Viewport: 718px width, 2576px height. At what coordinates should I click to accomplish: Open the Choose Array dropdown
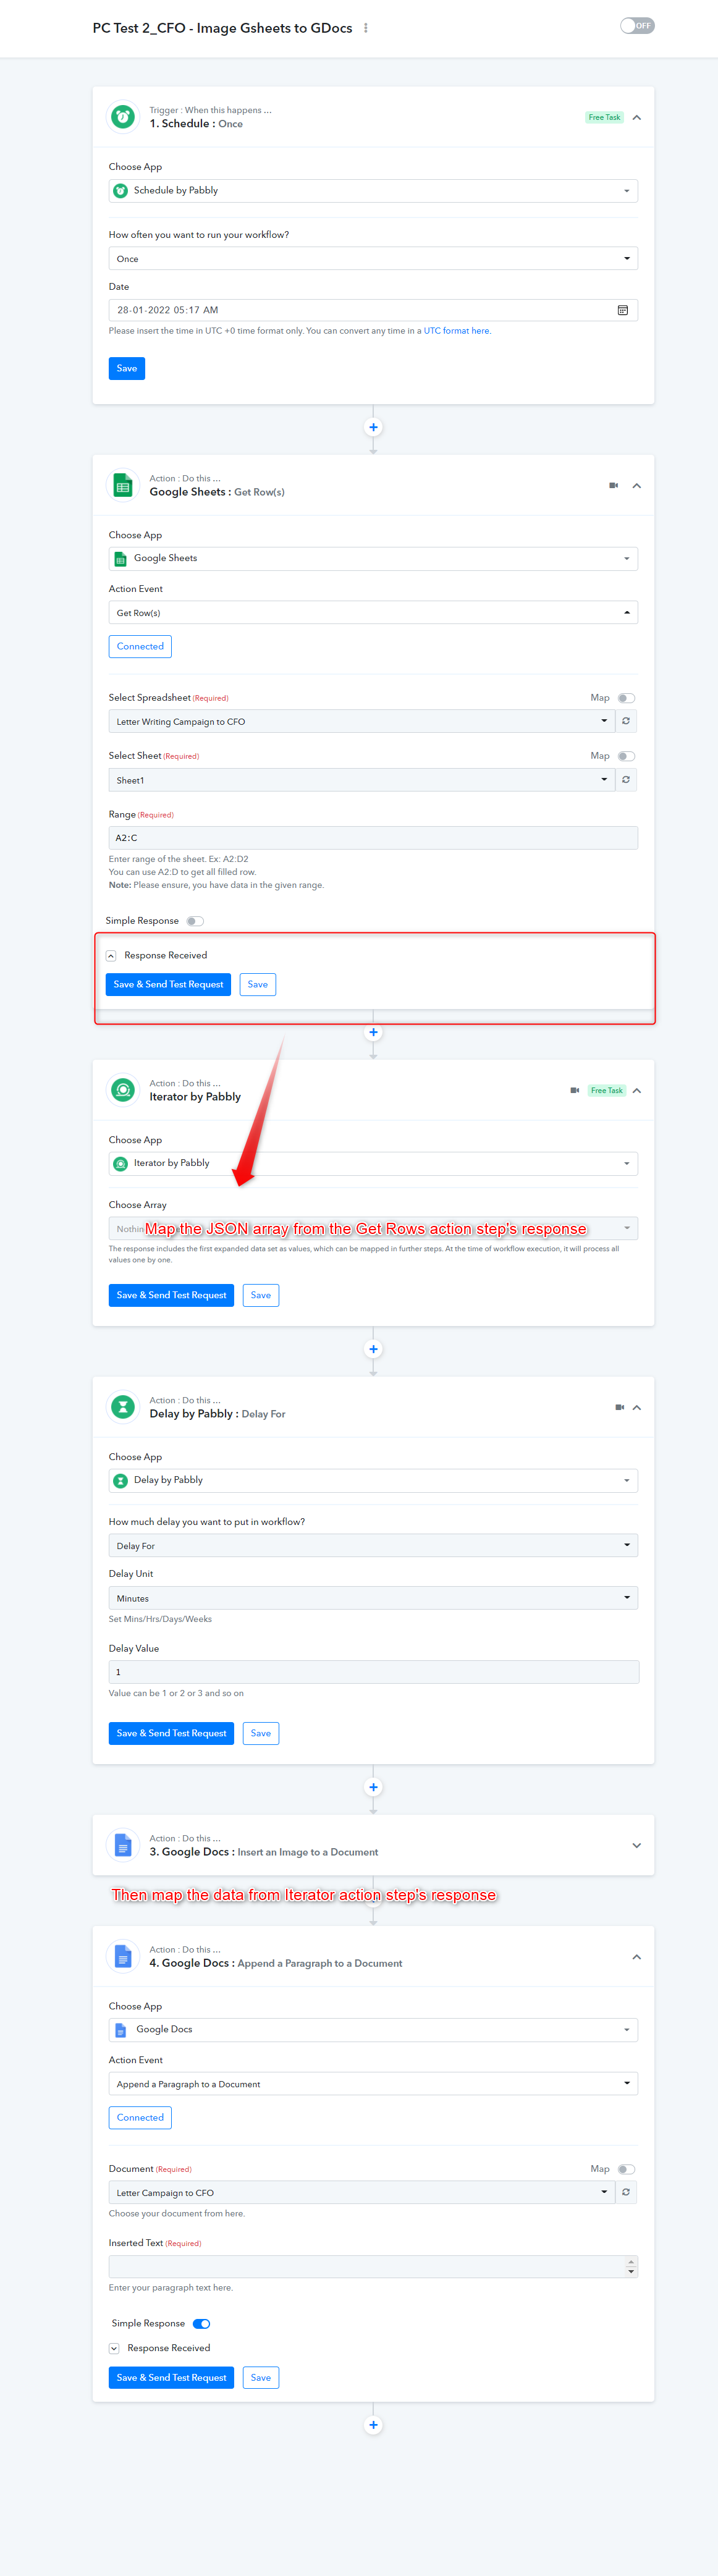[373, 1229]
